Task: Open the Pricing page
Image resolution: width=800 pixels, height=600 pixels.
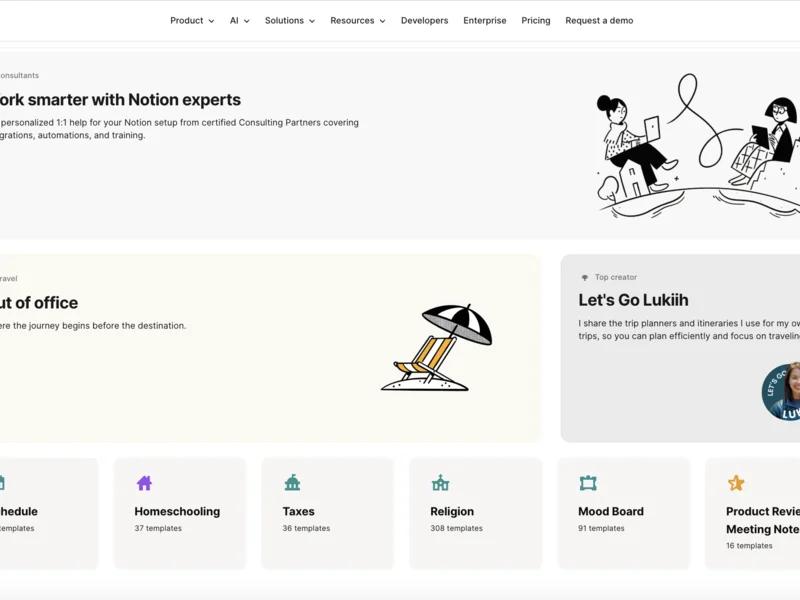Action: [x=536, y=20]
